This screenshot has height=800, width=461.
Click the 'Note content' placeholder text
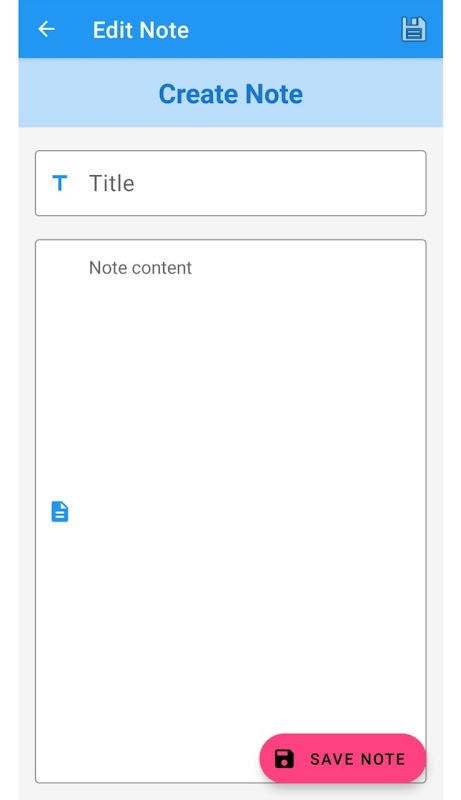pos(140,268)
